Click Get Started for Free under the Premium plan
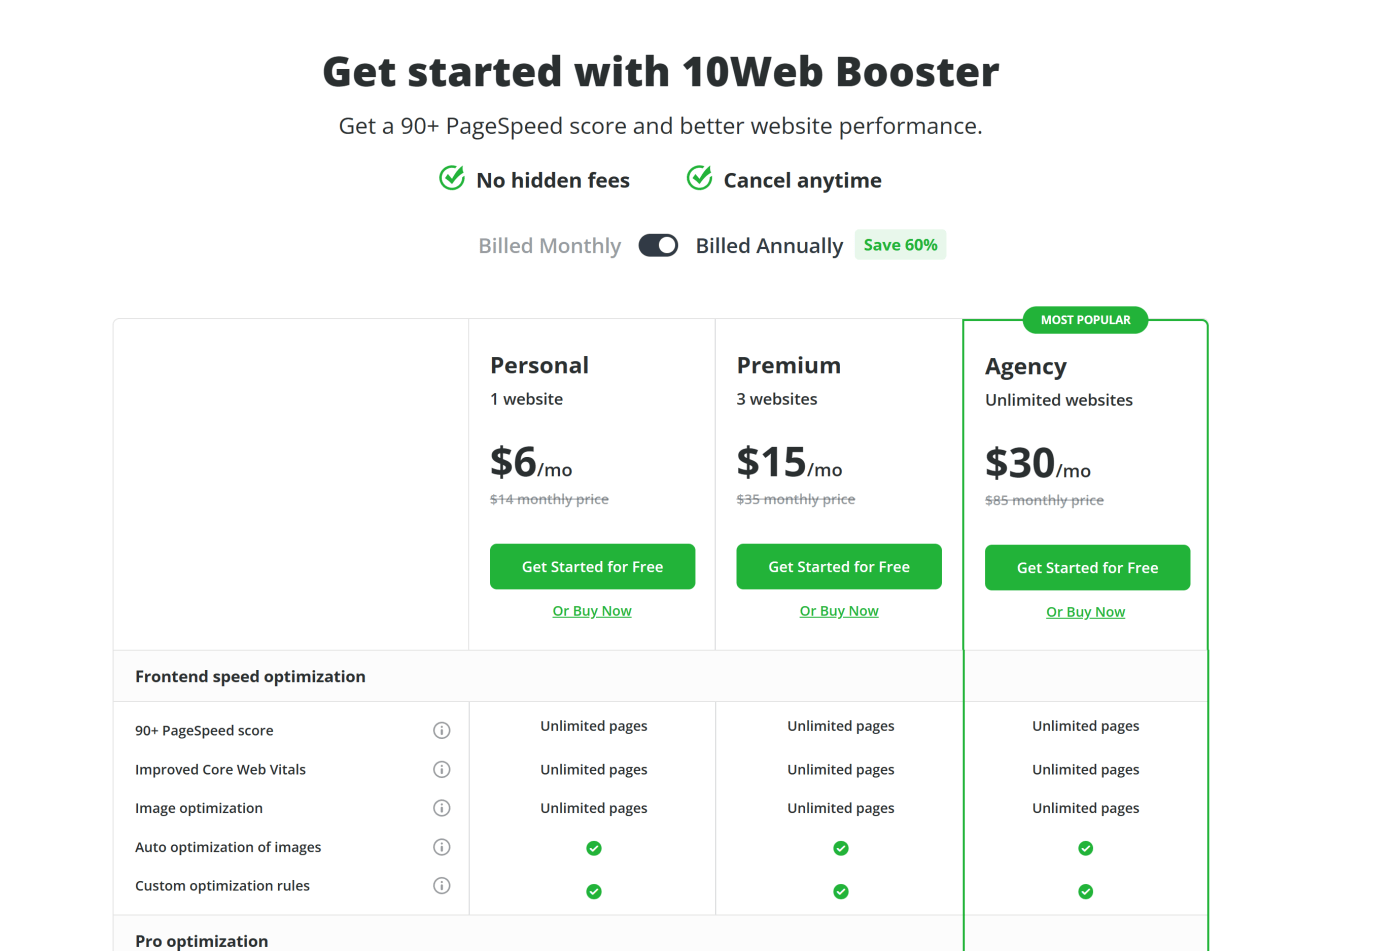 pos(839,566)
